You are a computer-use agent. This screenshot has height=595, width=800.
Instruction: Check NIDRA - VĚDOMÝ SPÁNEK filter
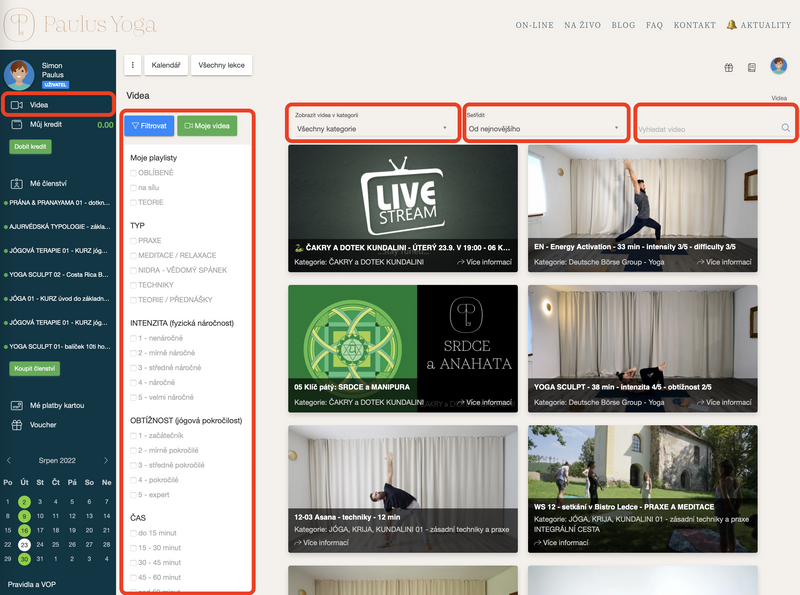coord(133,270)
